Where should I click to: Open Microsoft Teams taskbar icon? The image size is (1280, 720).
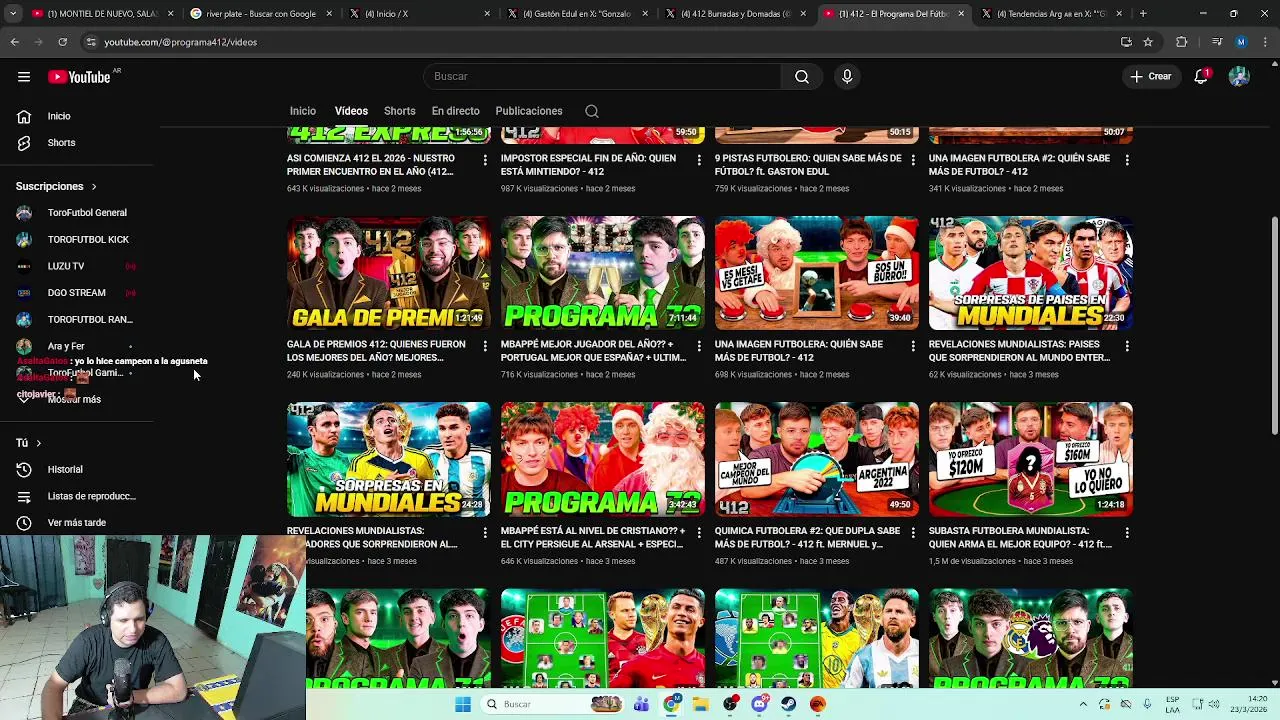point(642,704)
